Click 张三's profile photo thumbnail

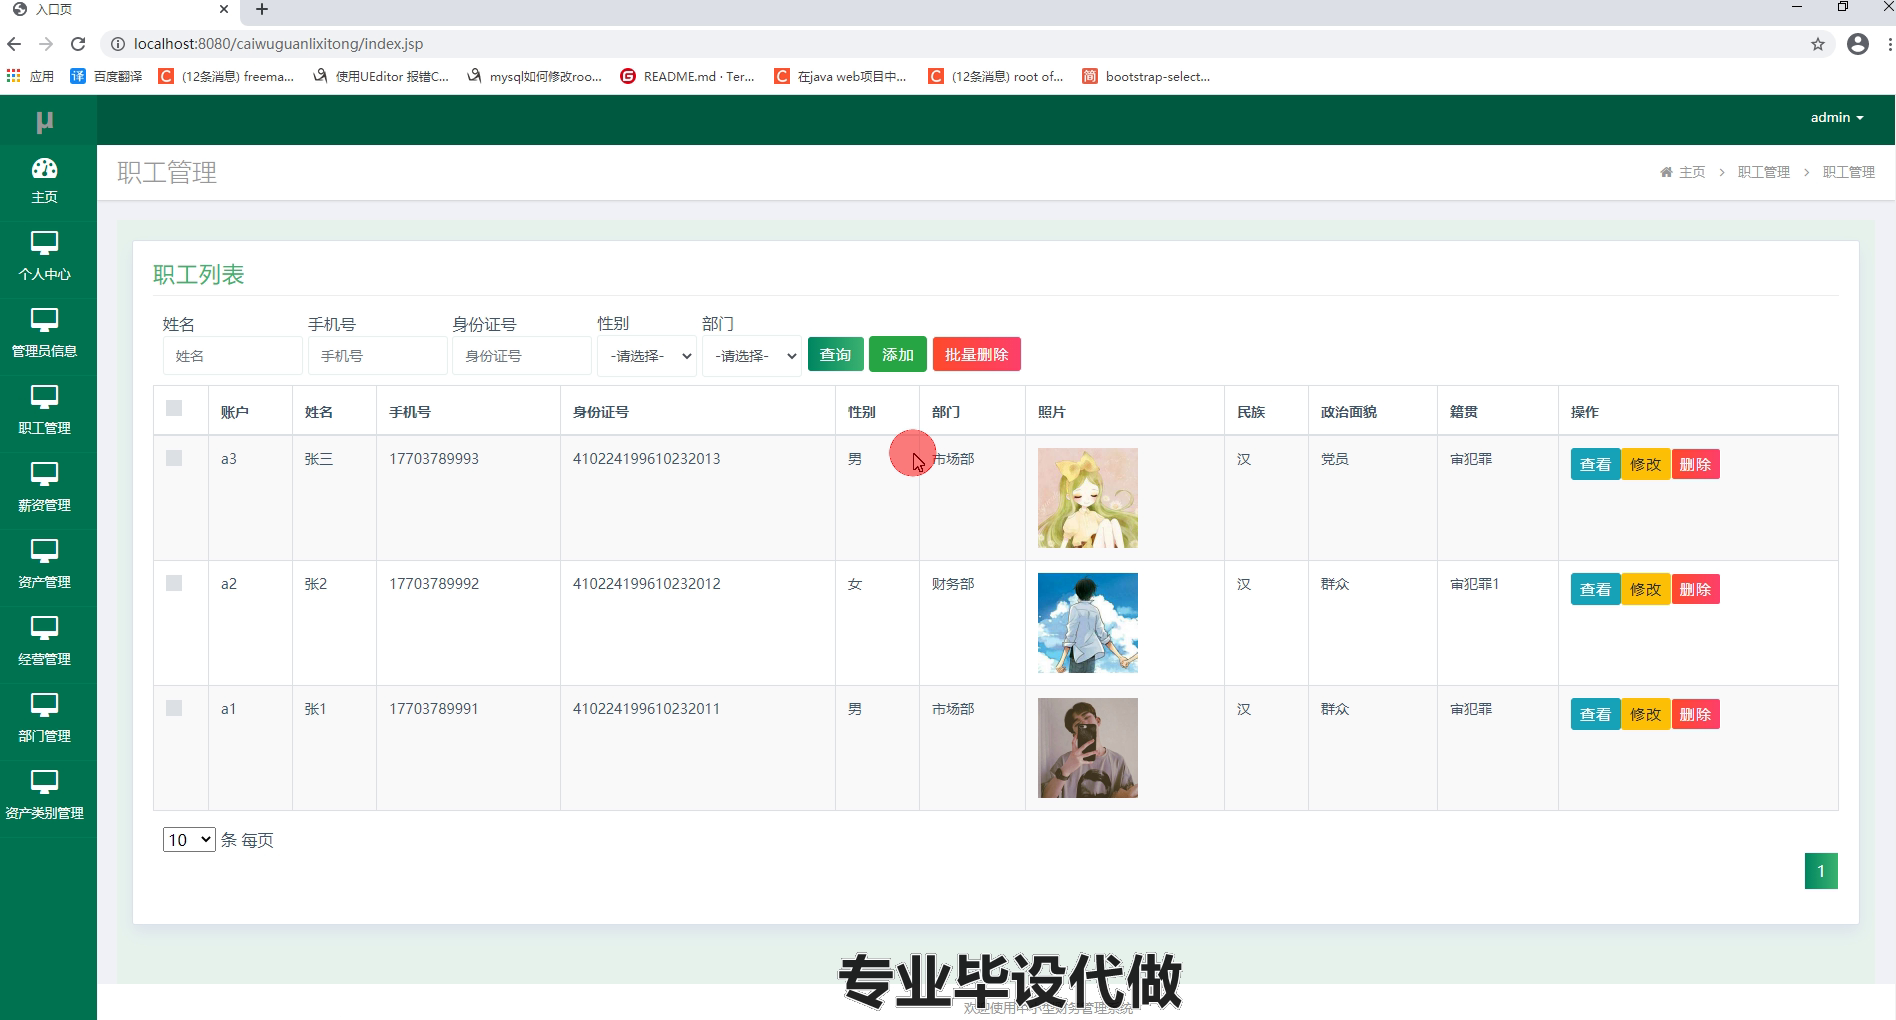[1087, 498]
